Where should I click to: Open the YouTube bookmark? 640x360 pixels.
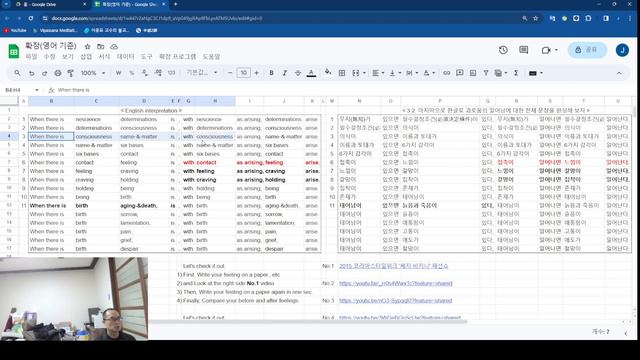(15, 30)
